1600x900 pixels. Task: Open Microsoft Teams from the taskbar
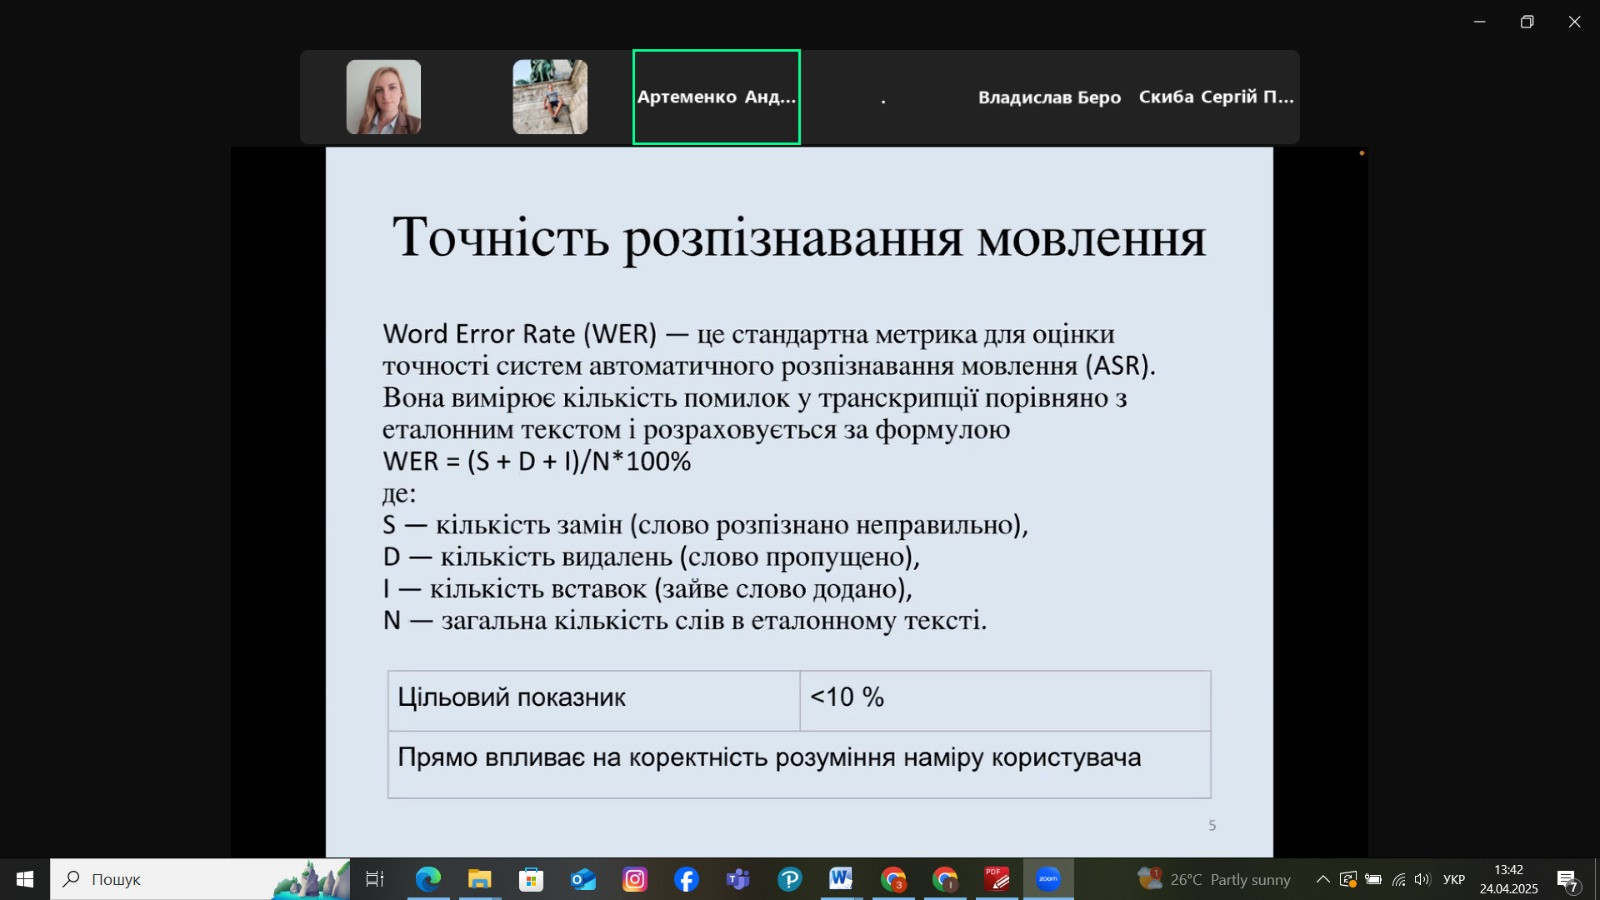738,879
